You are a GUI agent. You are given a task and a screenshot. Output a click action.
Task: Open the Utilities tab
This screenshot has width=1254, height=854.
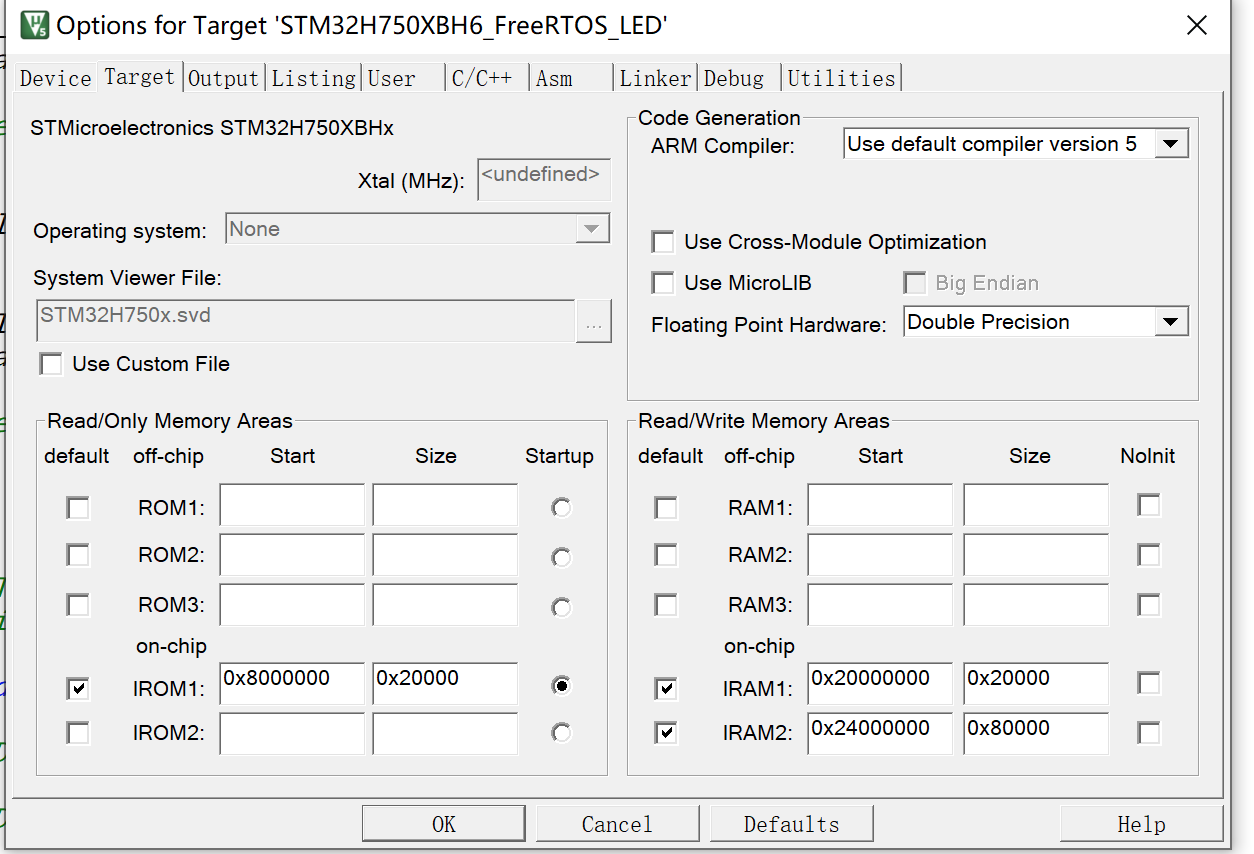coord(842,78)
